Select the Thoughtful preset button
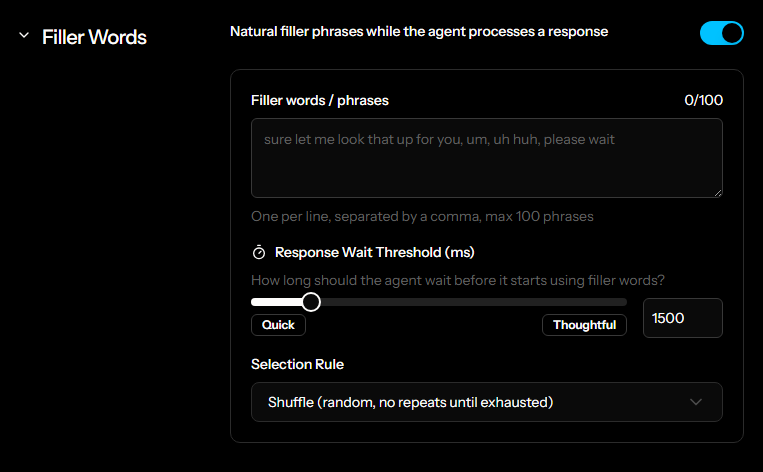 coord(584,325)
